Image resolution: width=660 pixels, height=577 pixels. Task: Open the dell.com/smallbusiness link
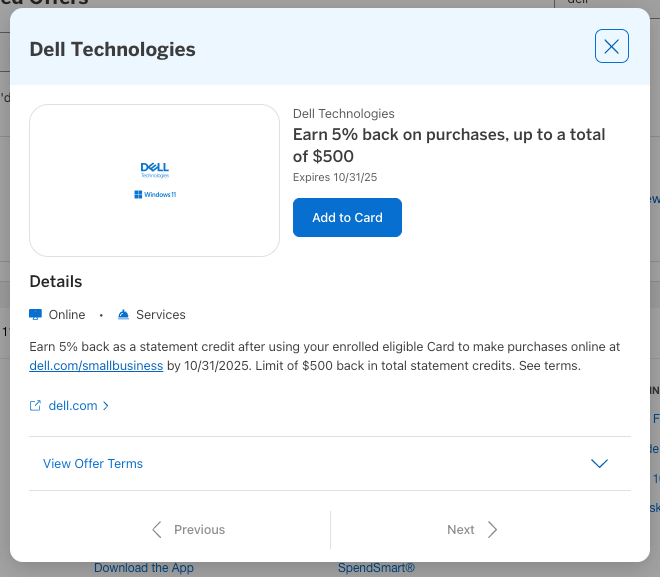pyautogui.click(x=96, y=366)
